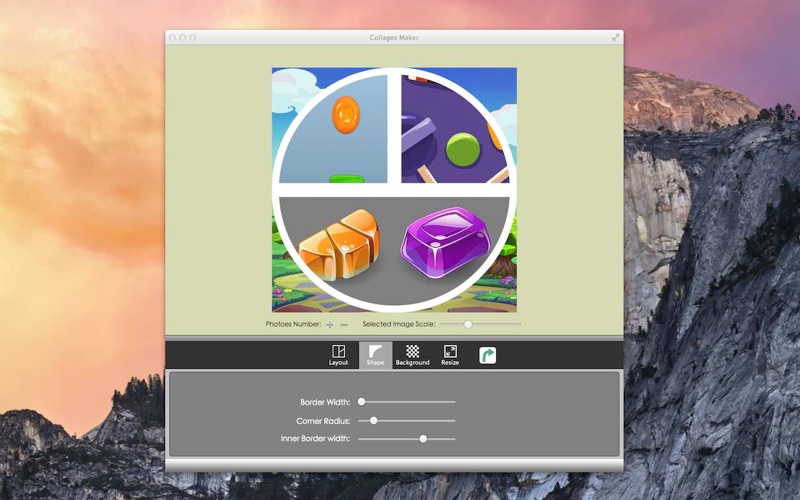Select the Shape tab
Screen dimensions: 800x500
coord(376,355)
